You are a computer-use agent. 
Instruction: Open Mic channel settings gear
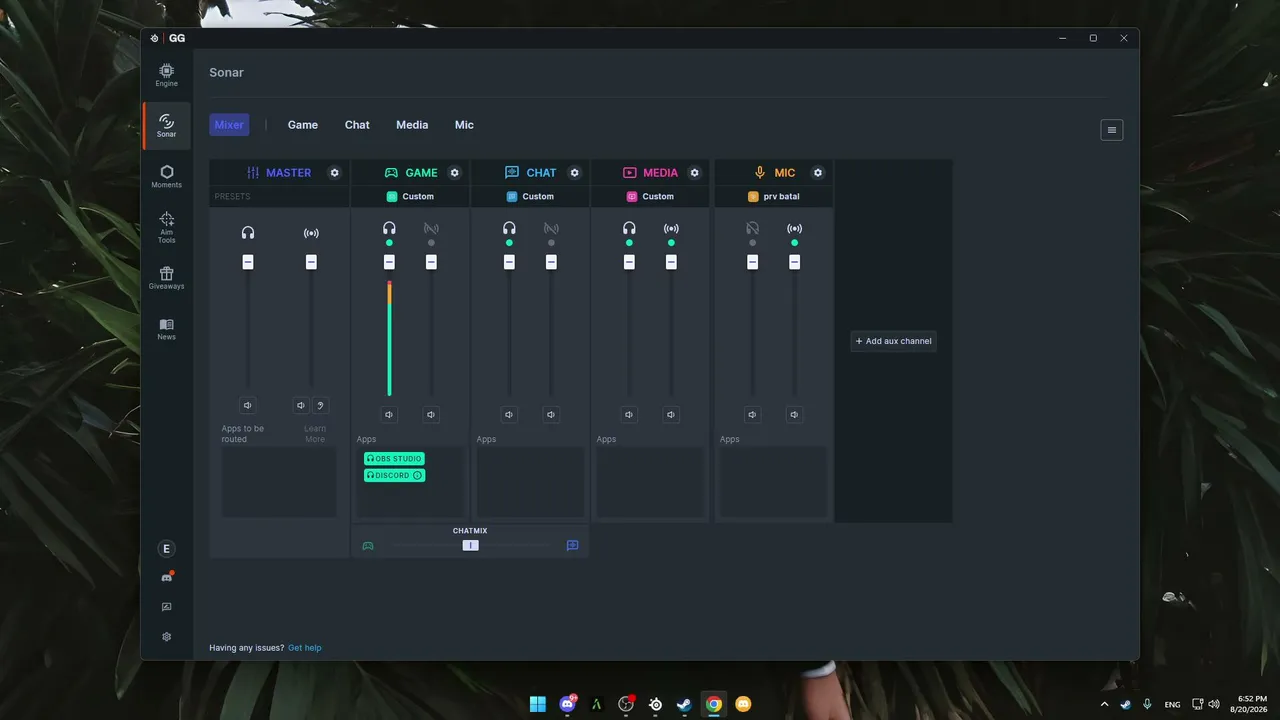click(818, 173)
